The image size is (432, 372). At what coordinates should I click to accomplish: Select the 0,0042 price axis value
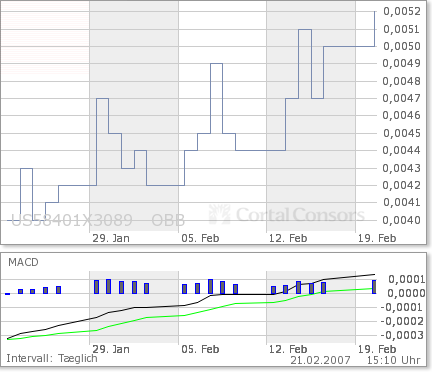tap(402, 185)
